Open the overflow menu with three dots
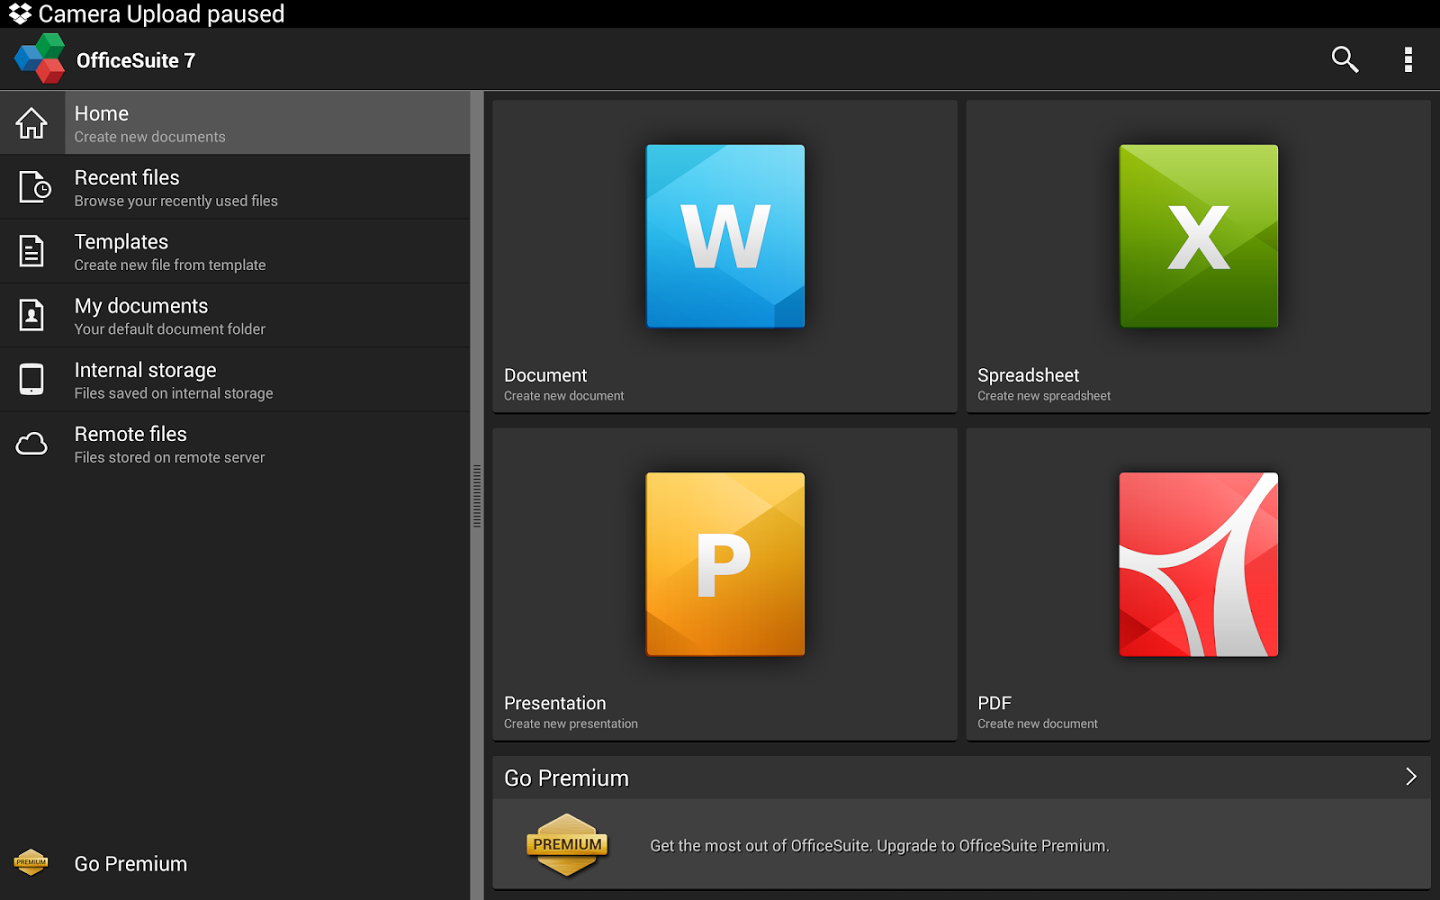 click(x=1408, y=59)
